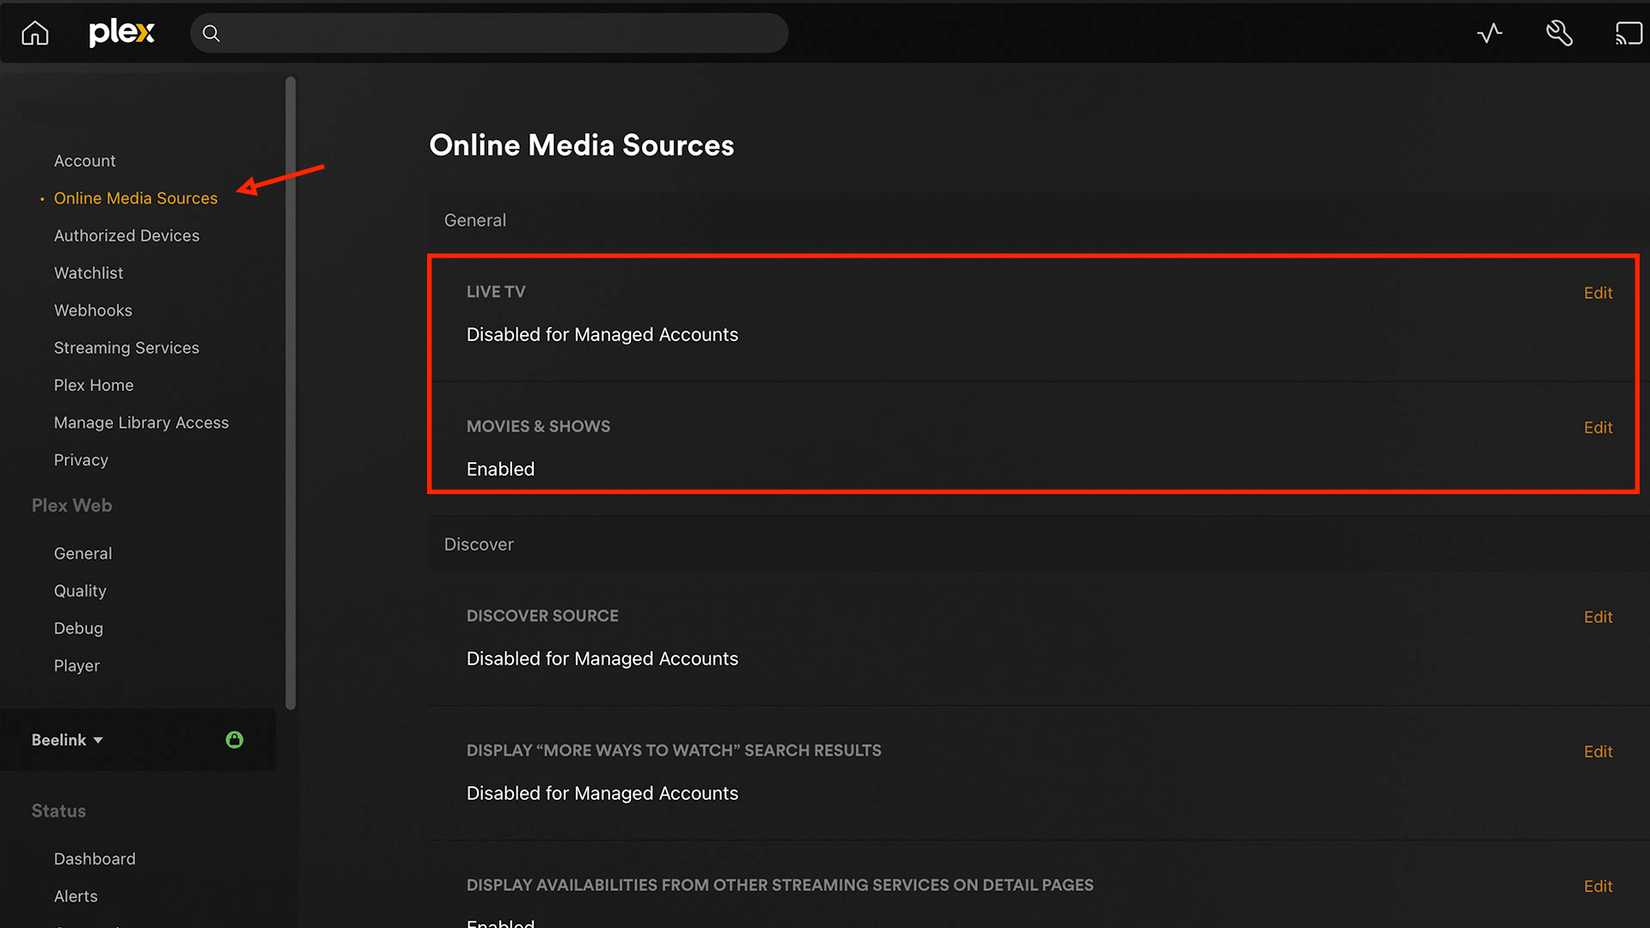This screenshot has height=928, width=1650.
Task: Edit the Live TV setting
Action: (1598, 292)
